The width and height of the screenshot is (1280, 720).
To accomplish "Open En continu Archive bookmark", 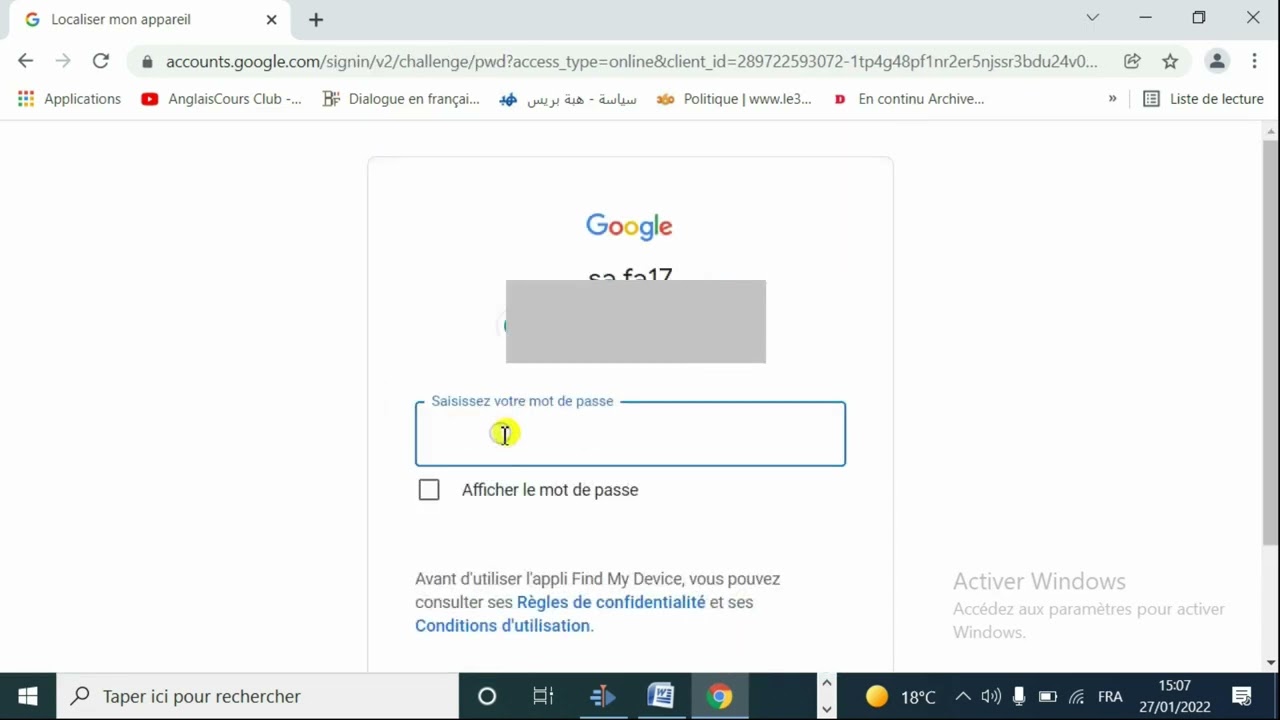I will pos(908,99).
